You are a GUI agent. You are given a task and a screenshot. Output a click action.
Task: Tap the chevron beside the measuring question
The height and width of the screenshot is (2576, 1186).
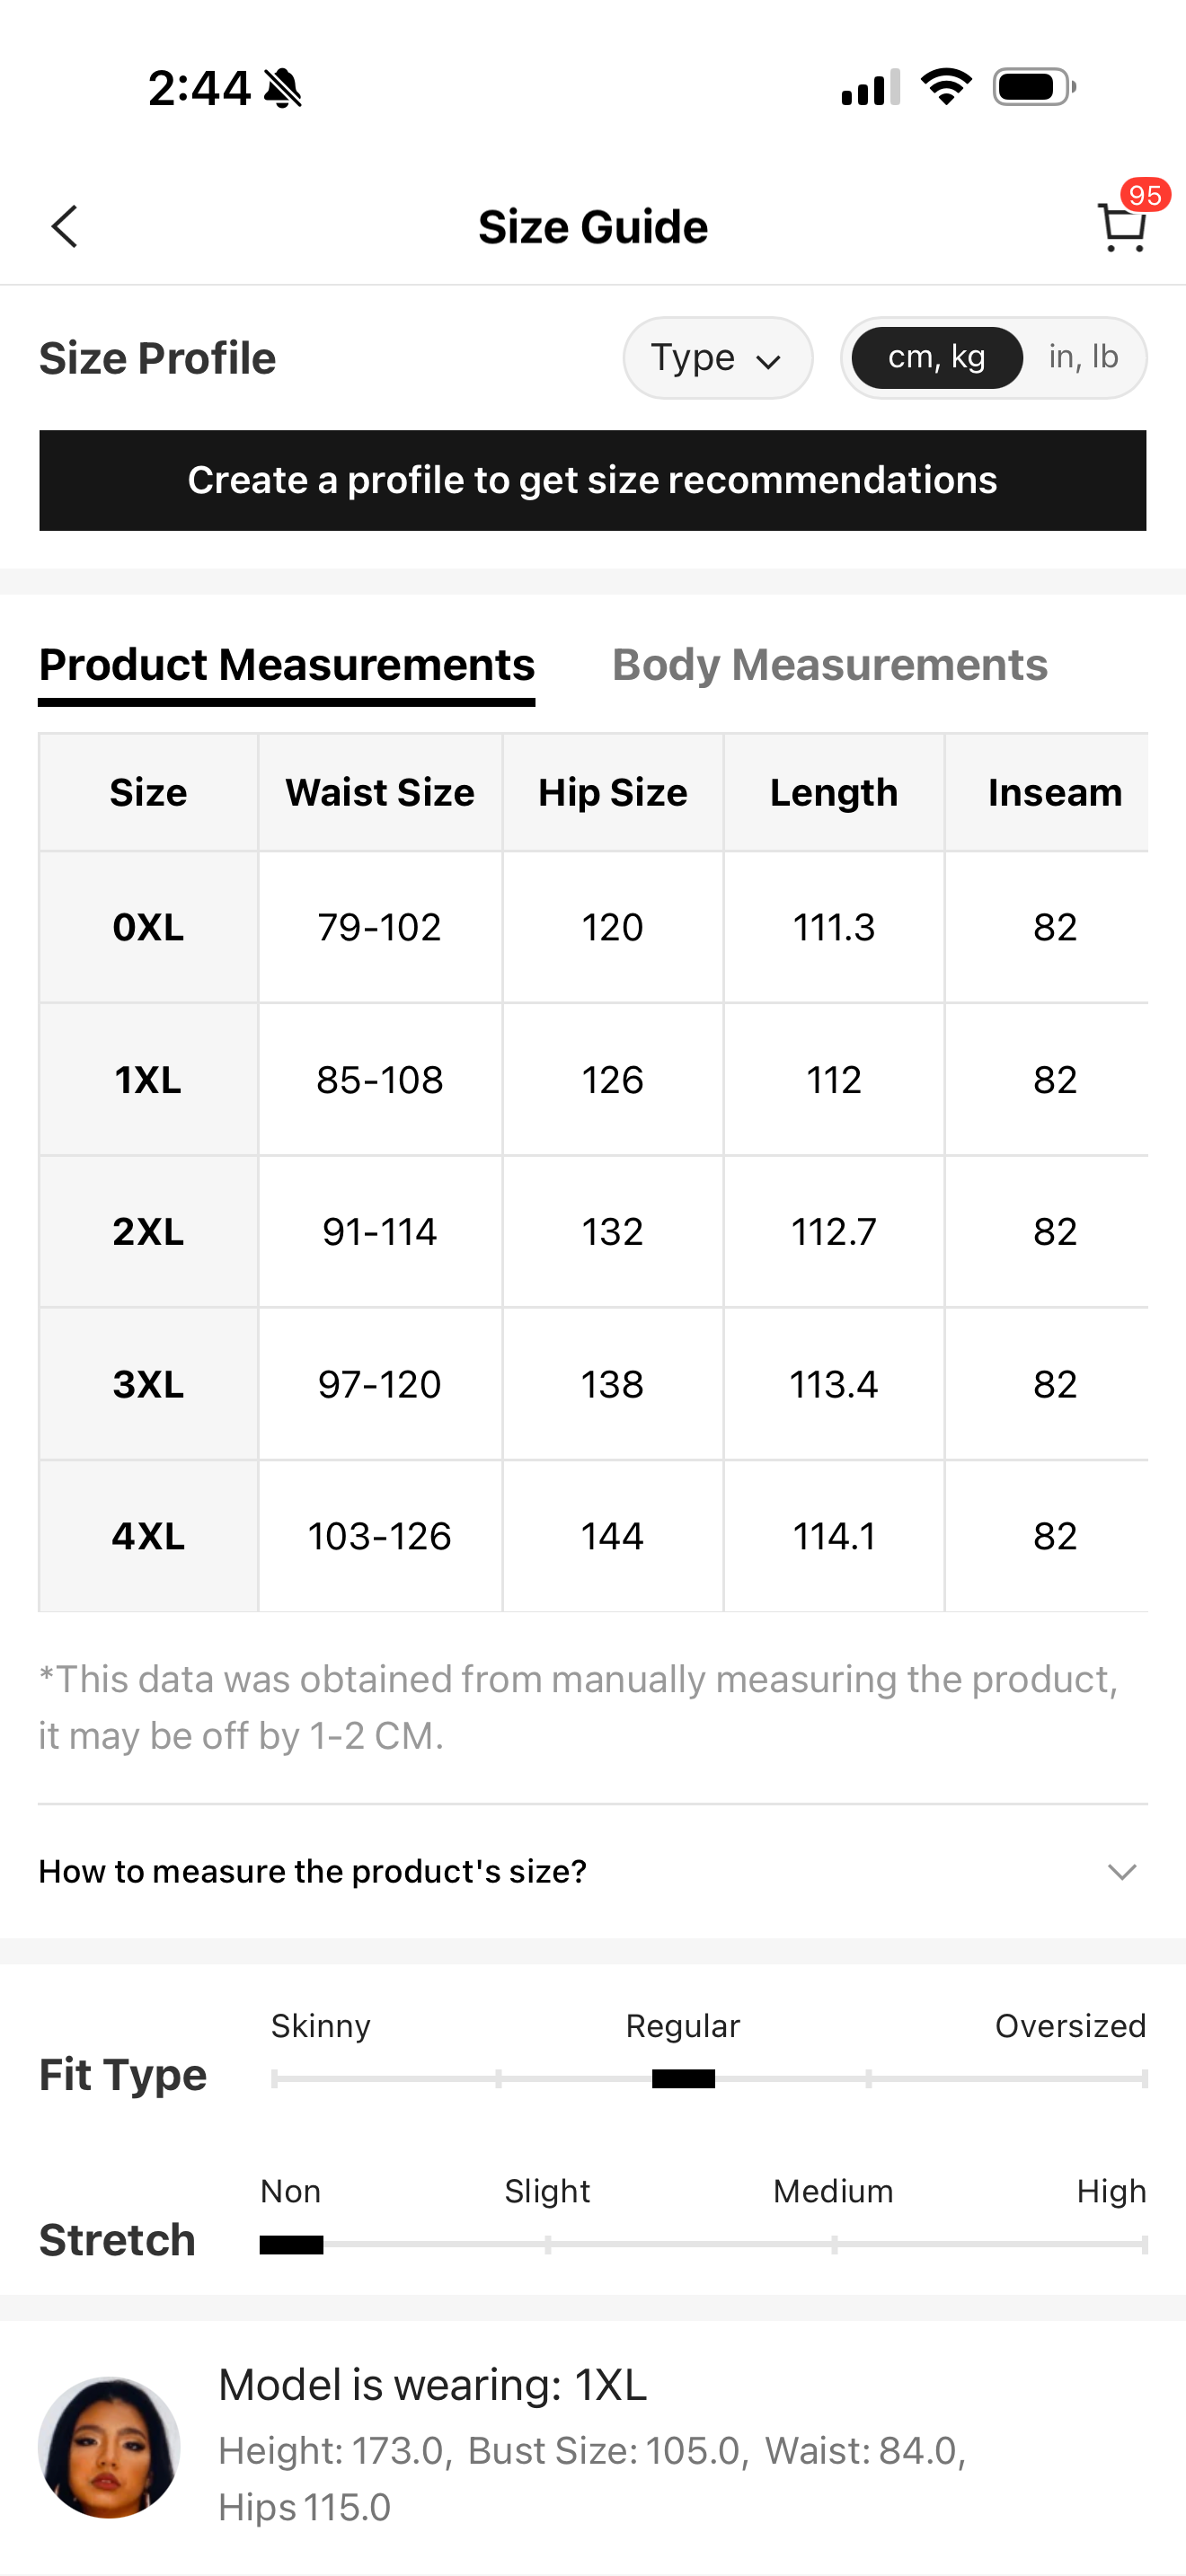(x=1122, y=1871)
